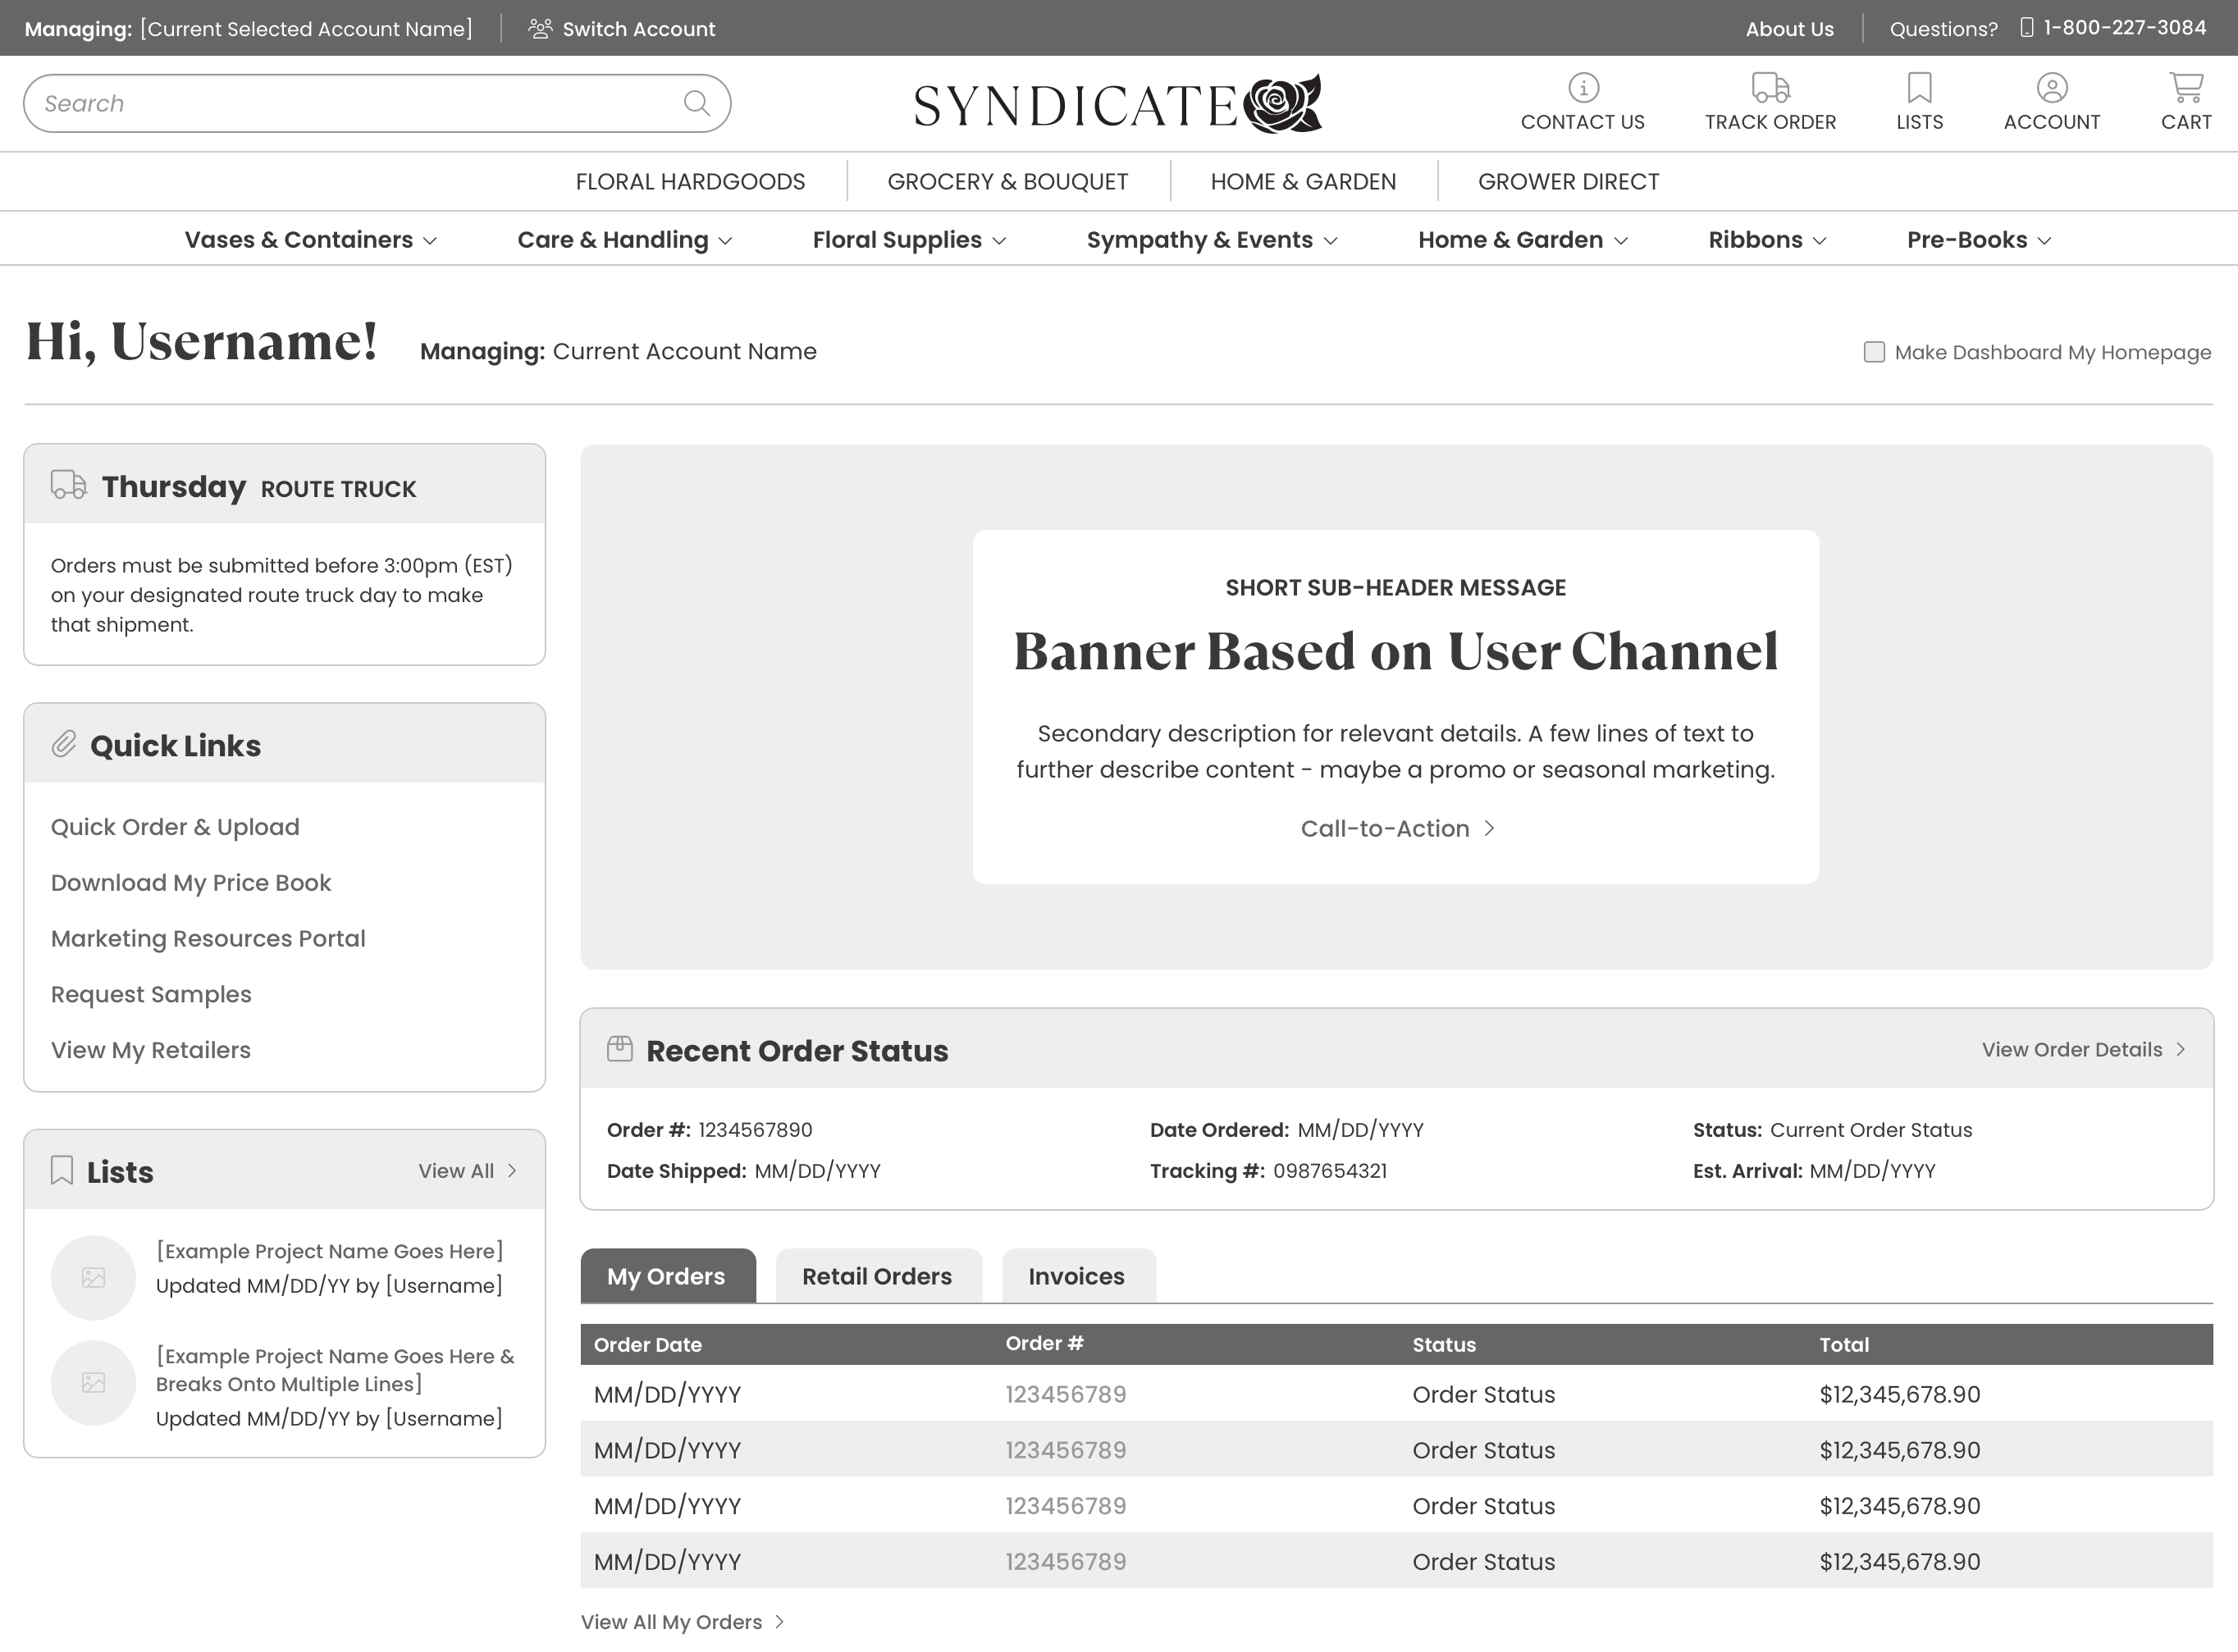The width and height of the screenshot is (2238, 1652).
Task: Click the search magnifier icon
Action: coord(697,103)
